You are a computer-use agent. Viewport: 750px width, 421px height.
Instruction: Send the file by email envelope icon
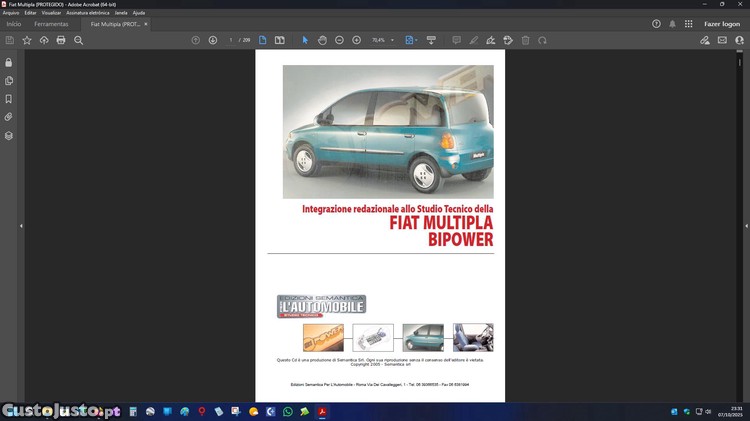click(723, 40)
